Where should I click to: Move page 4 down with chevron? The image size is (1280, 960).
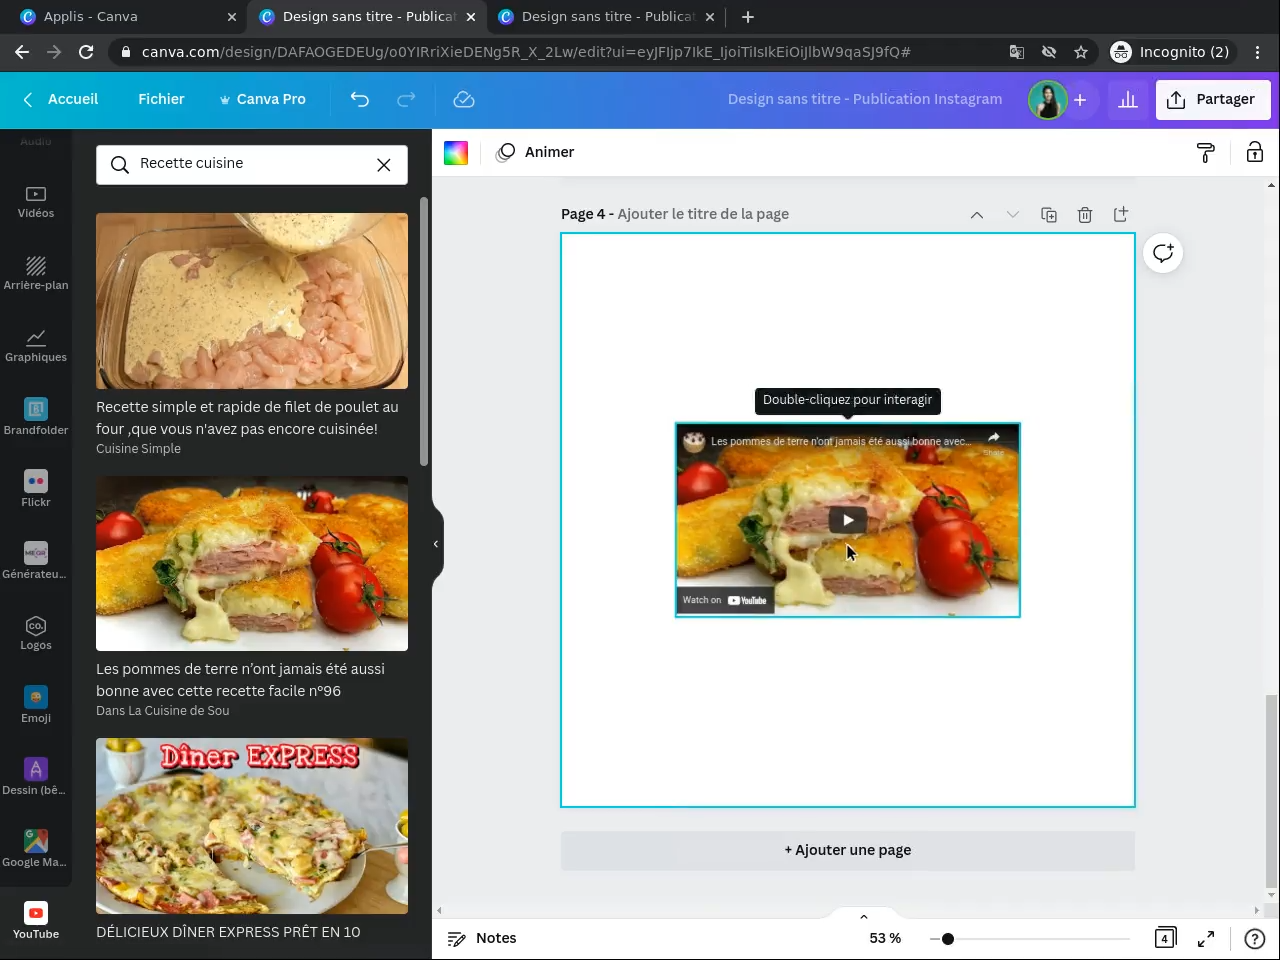pos(1013,214)
